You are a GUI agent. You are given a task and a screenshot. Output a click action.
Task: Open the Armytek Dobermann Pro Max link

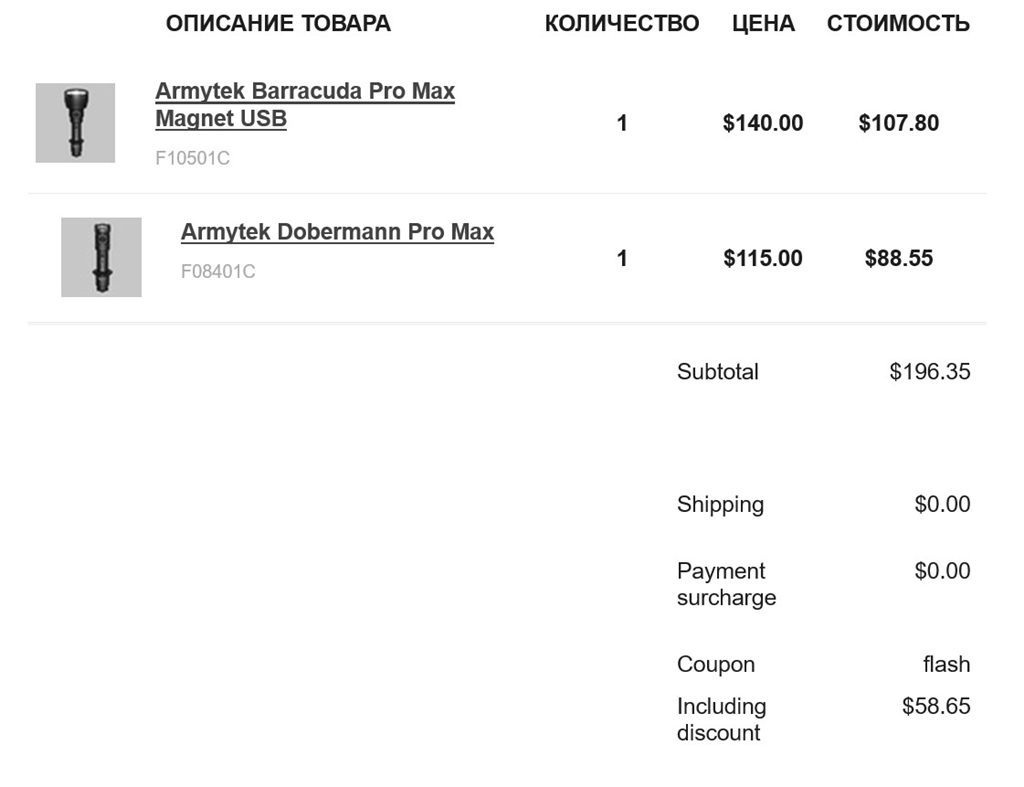(337, 232)
